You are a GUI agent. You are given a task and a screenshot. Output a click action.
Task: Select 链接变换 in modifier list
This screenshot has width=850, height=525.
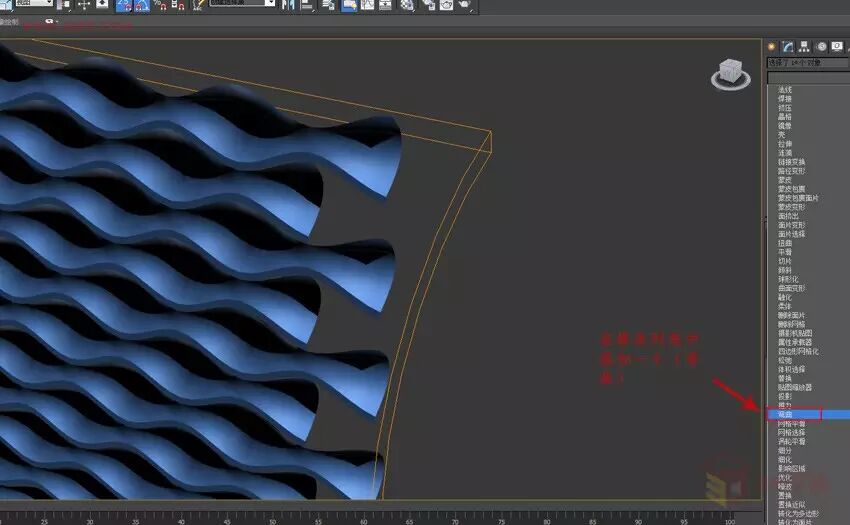(x=791, y=162)
